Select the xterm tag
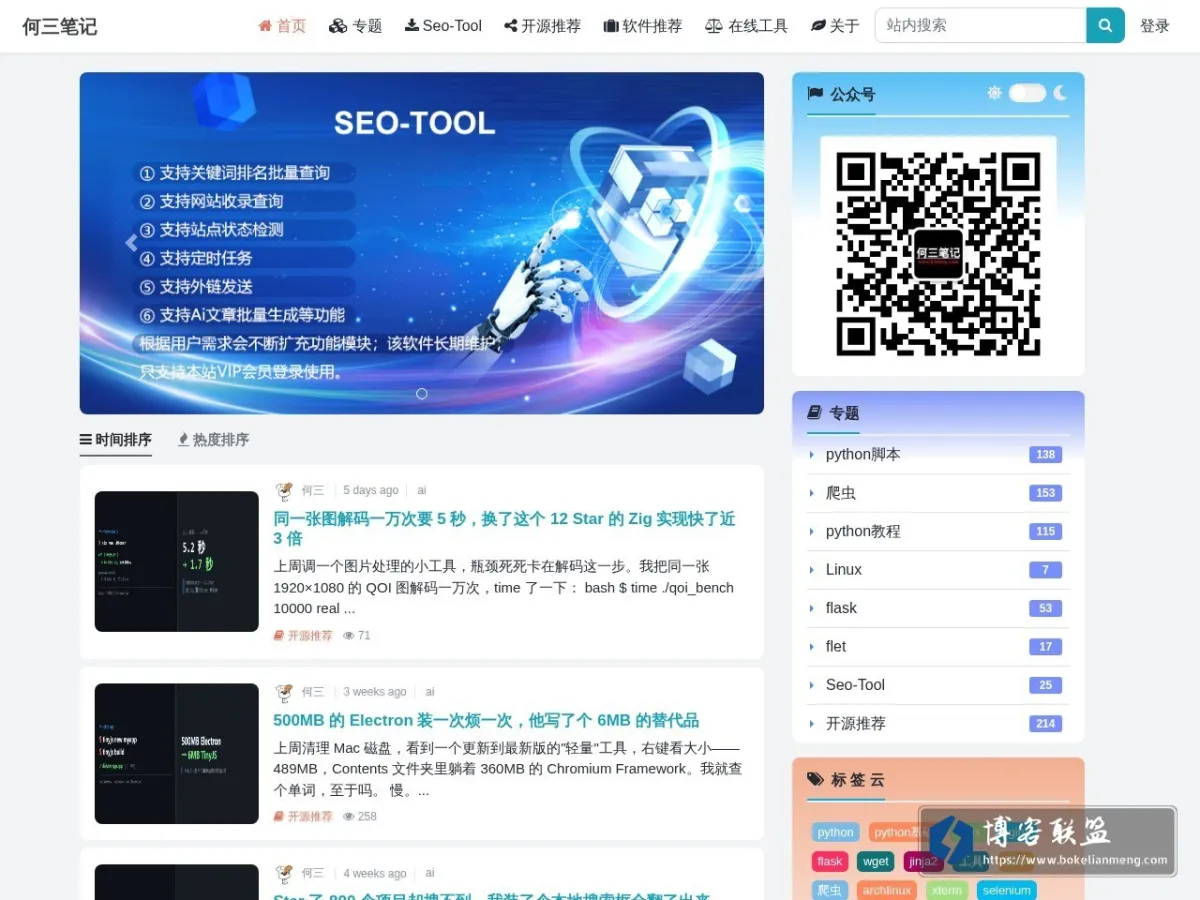 pos(946,890)
